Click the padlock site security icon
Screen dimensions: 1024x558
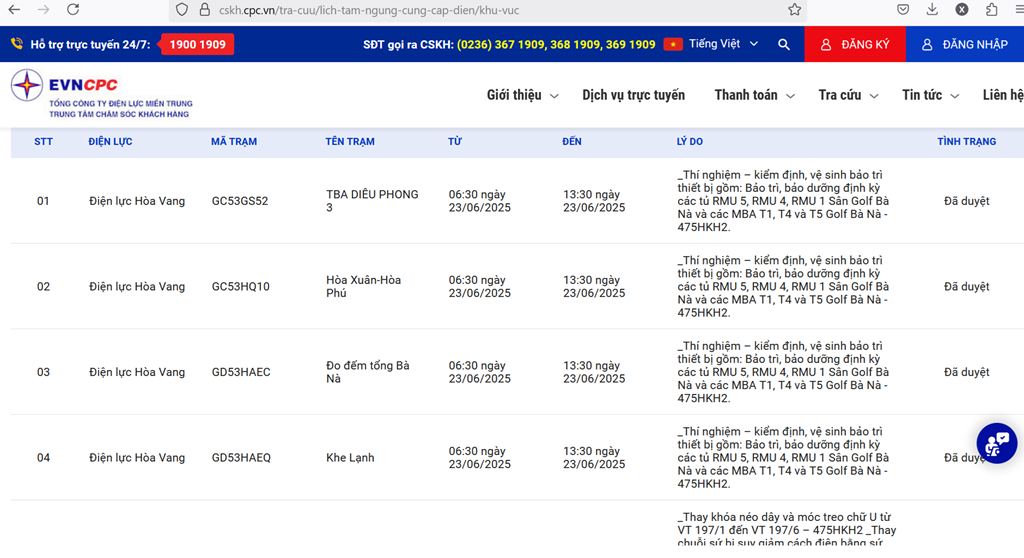click(x=204, y=10)
